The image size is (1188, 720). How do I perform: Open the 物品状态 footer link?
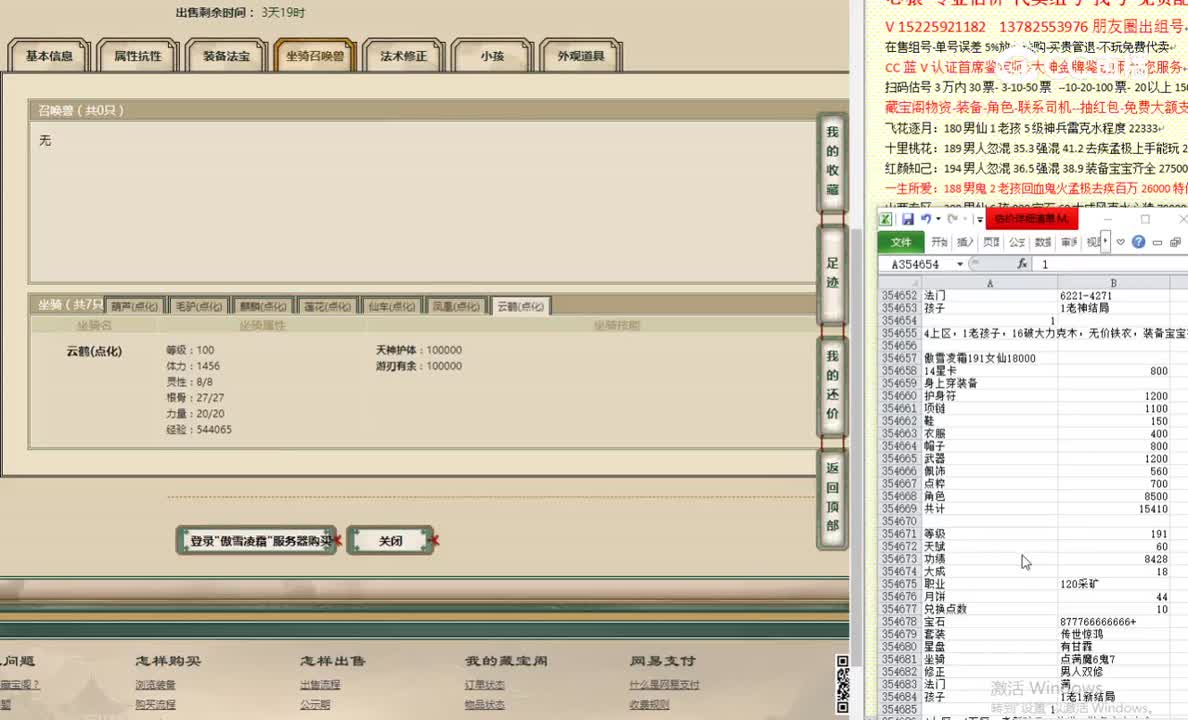[x=484, y=704]
